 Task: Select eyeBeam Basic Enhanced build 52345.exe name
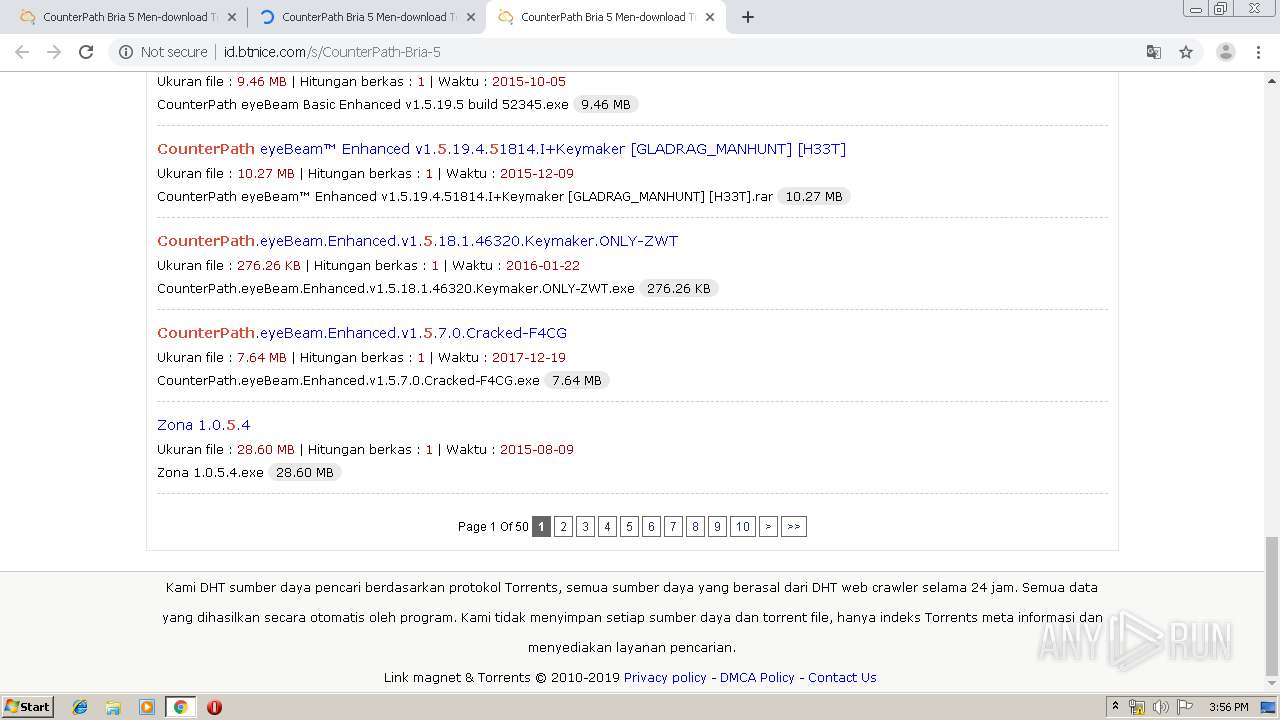coord(363,104)
